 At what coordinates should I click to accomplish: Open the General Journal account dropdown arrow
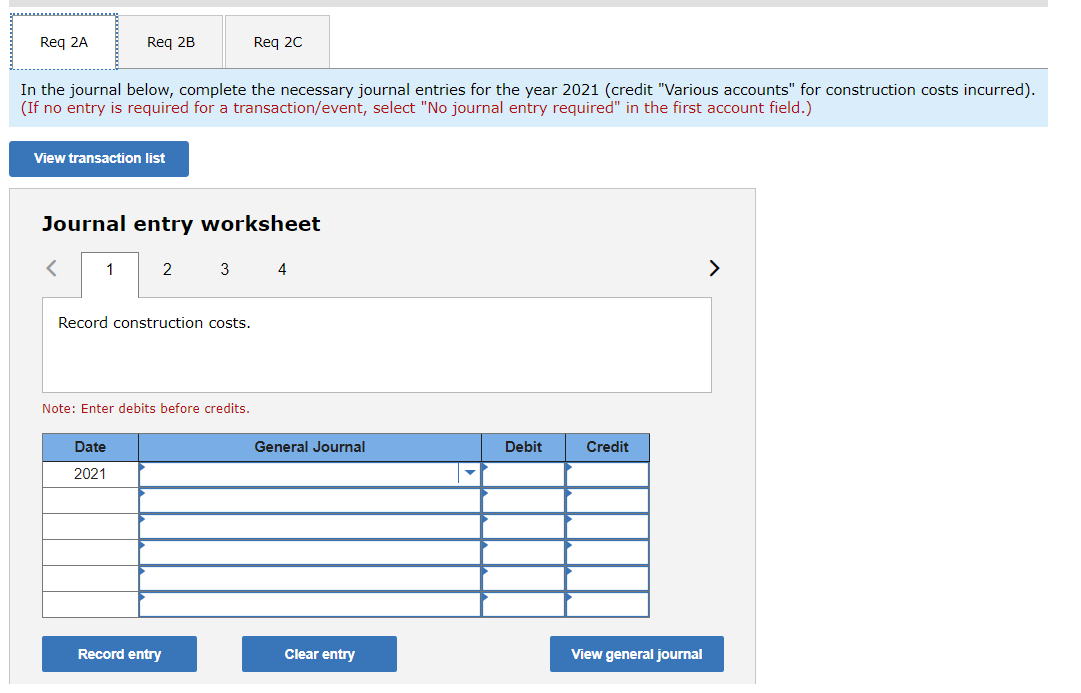(469, 473)
